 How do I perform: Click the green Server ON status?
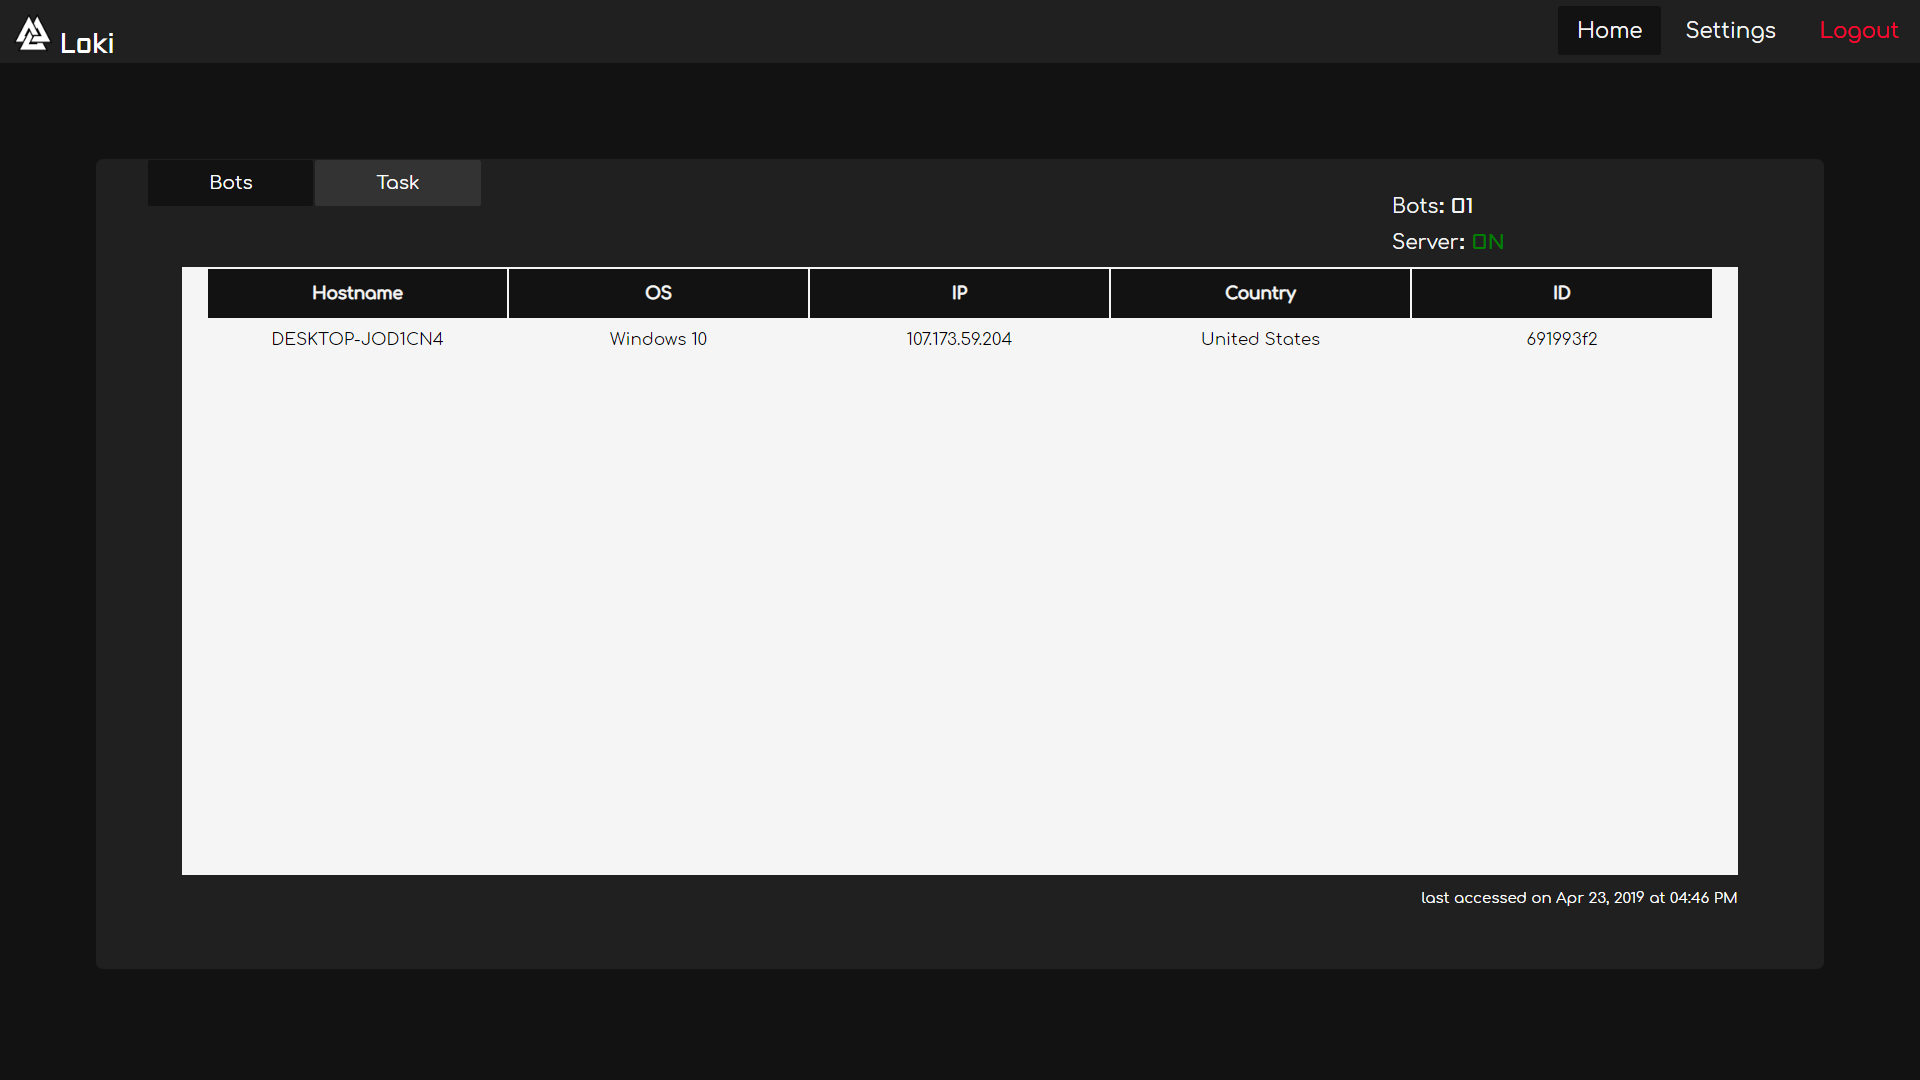[1487, 242]
